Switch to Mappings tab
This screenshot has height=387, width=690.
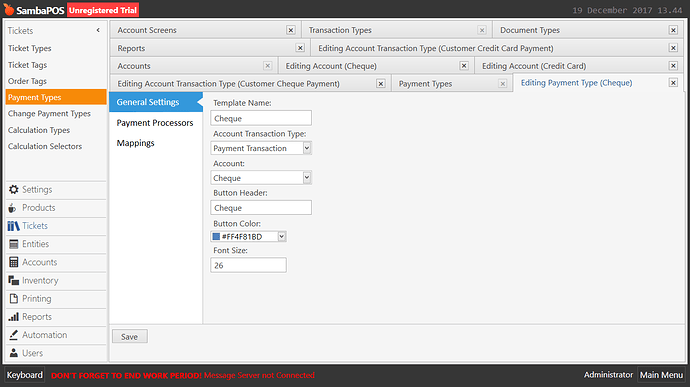tap(136, 143)
